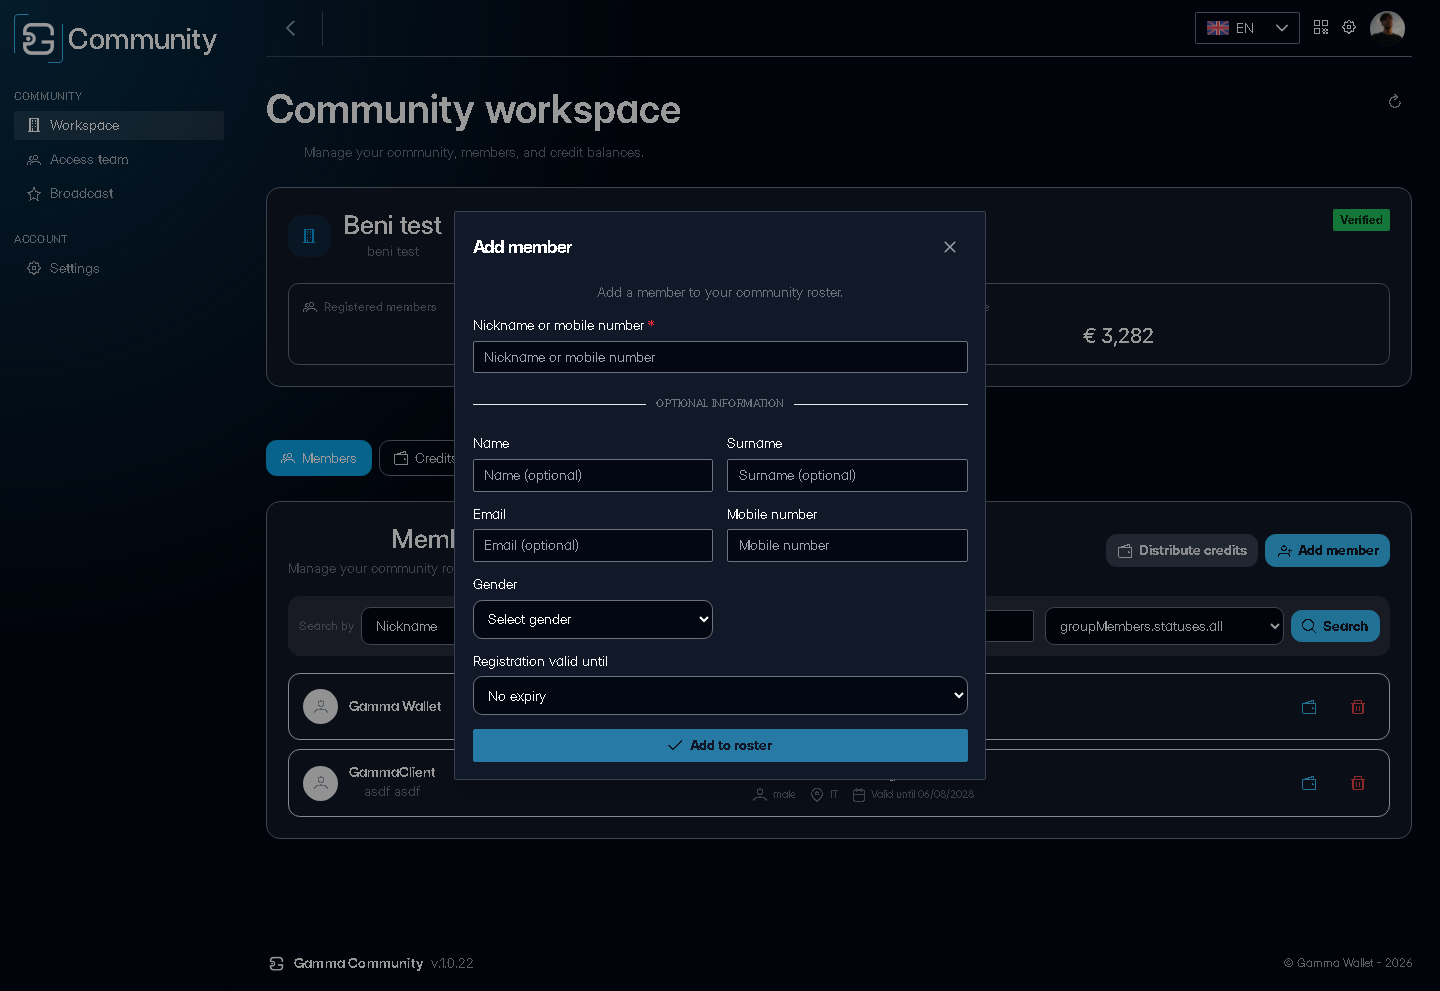Image resolution: width=1440 pixels, height=991 pixels.
Task: Click the Add to roster button
Action: (720, 745)
